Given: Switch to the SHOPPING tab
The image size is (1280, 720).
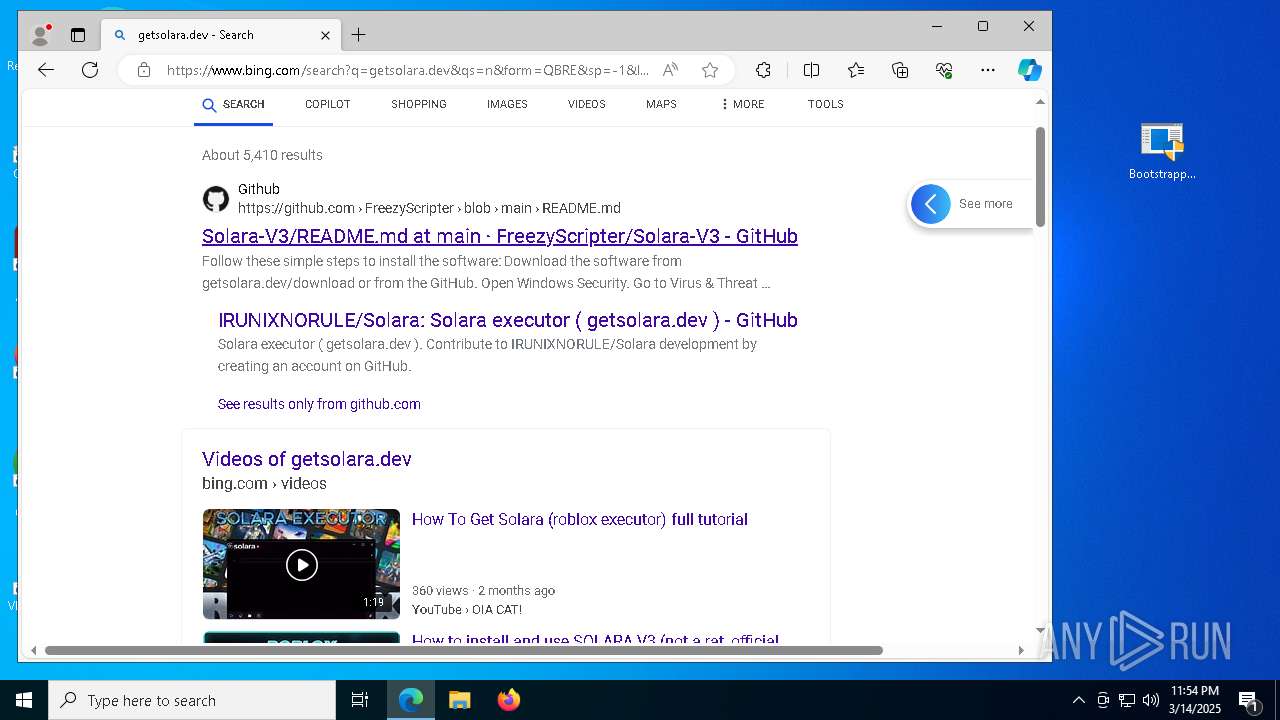Looking at the screenshot, I should point(419,104).
